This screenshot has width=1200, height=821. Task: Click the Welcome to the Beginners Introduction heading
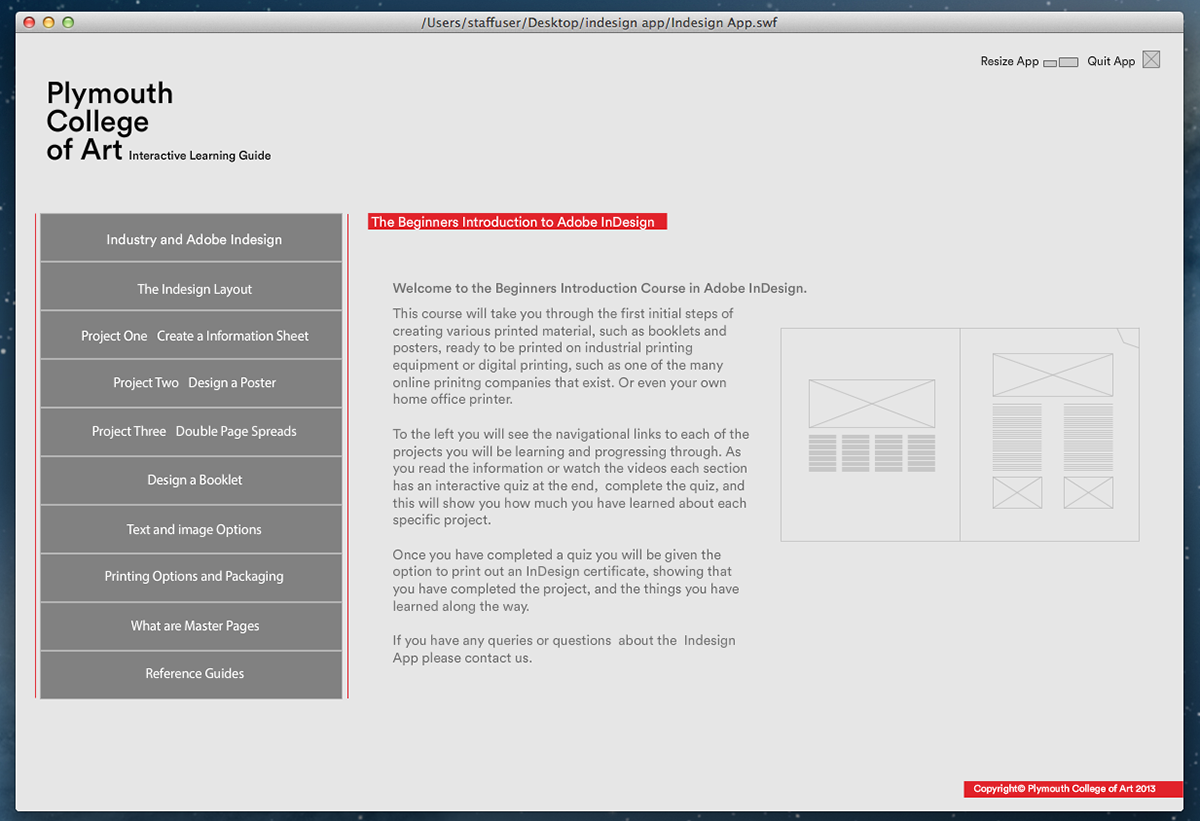[600, 288]
